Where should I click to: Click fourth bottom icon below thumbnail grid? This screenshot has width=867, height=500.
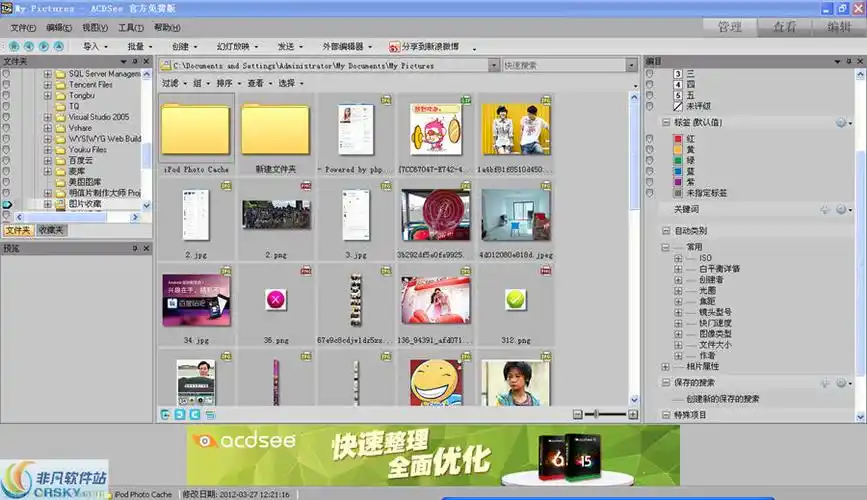(210, 414)
